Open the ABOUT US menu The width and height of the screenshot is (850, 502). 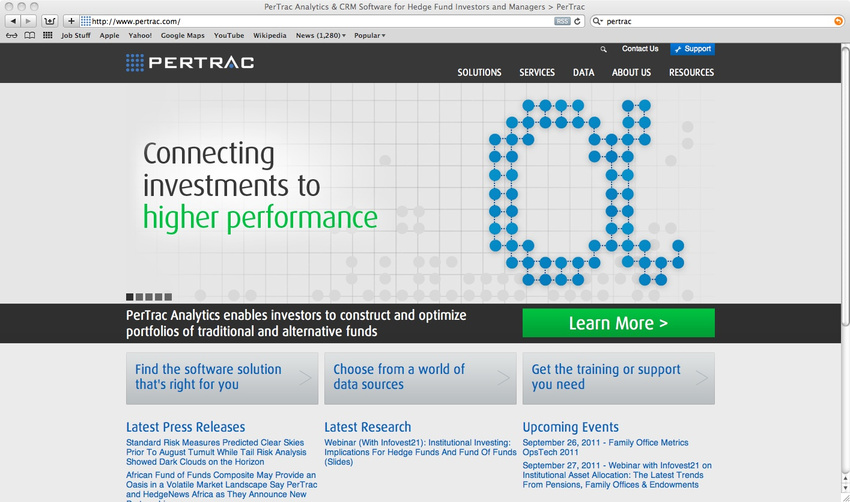pyautogui.click(x=631, y=72)
